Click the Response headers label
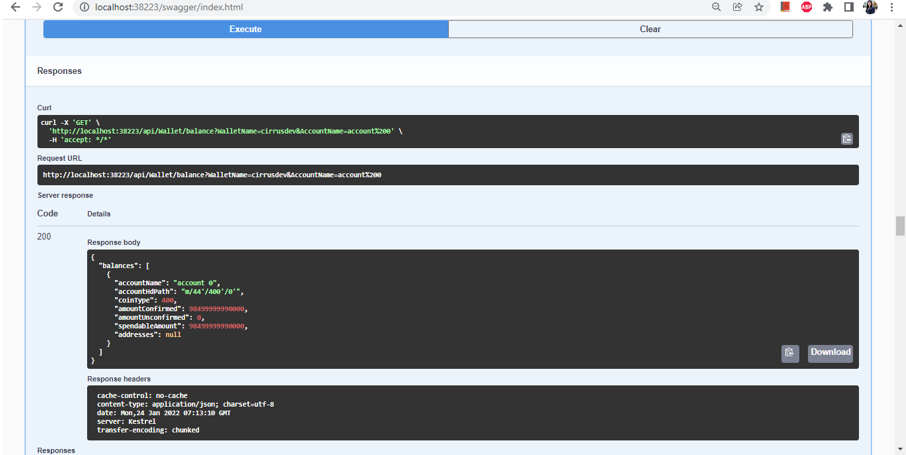 point(119,379)
